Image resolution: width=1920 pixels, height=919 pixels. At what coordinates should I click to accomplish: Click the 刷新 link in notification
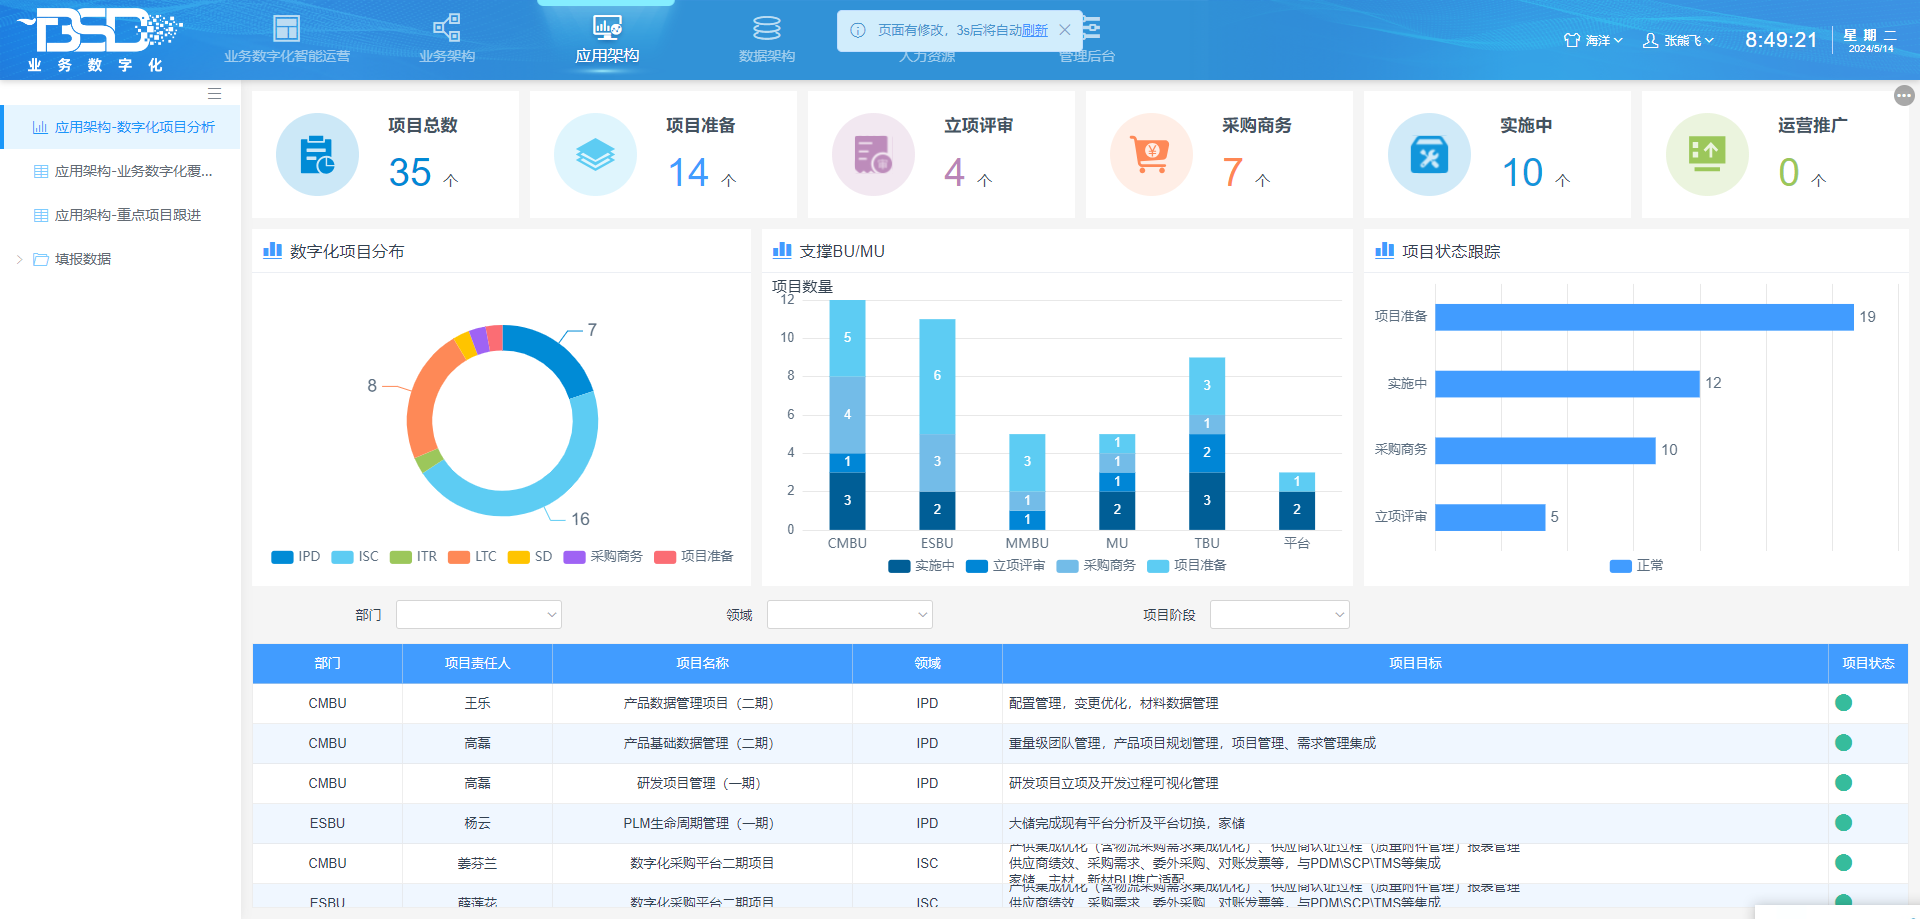[1035, 31]
